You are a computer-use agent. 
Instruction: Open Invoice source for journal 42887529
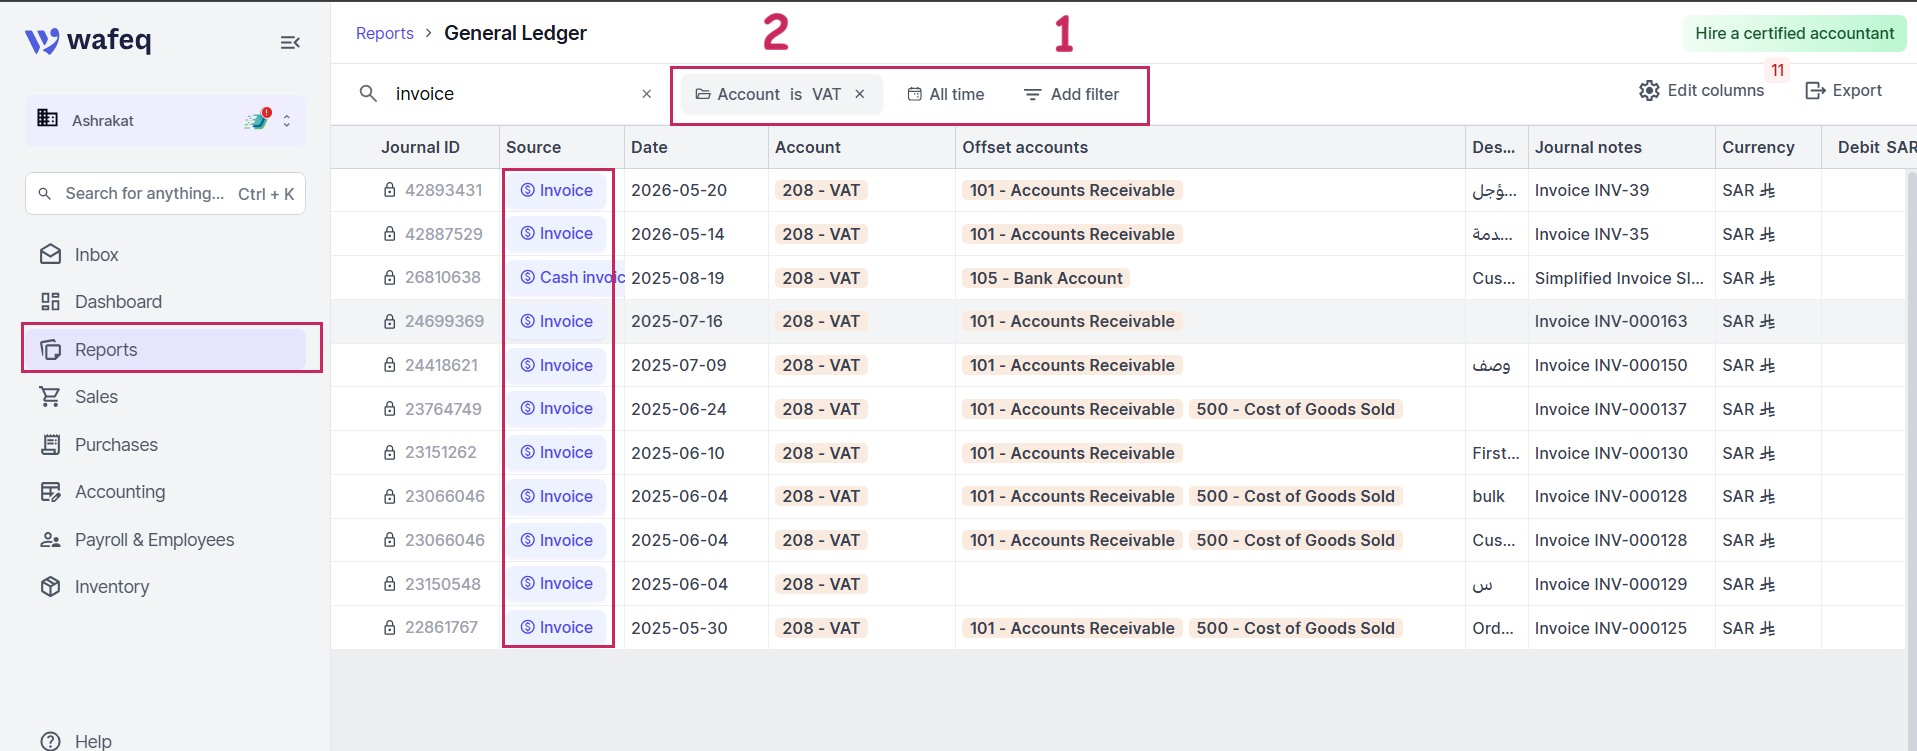click(557, 234)
